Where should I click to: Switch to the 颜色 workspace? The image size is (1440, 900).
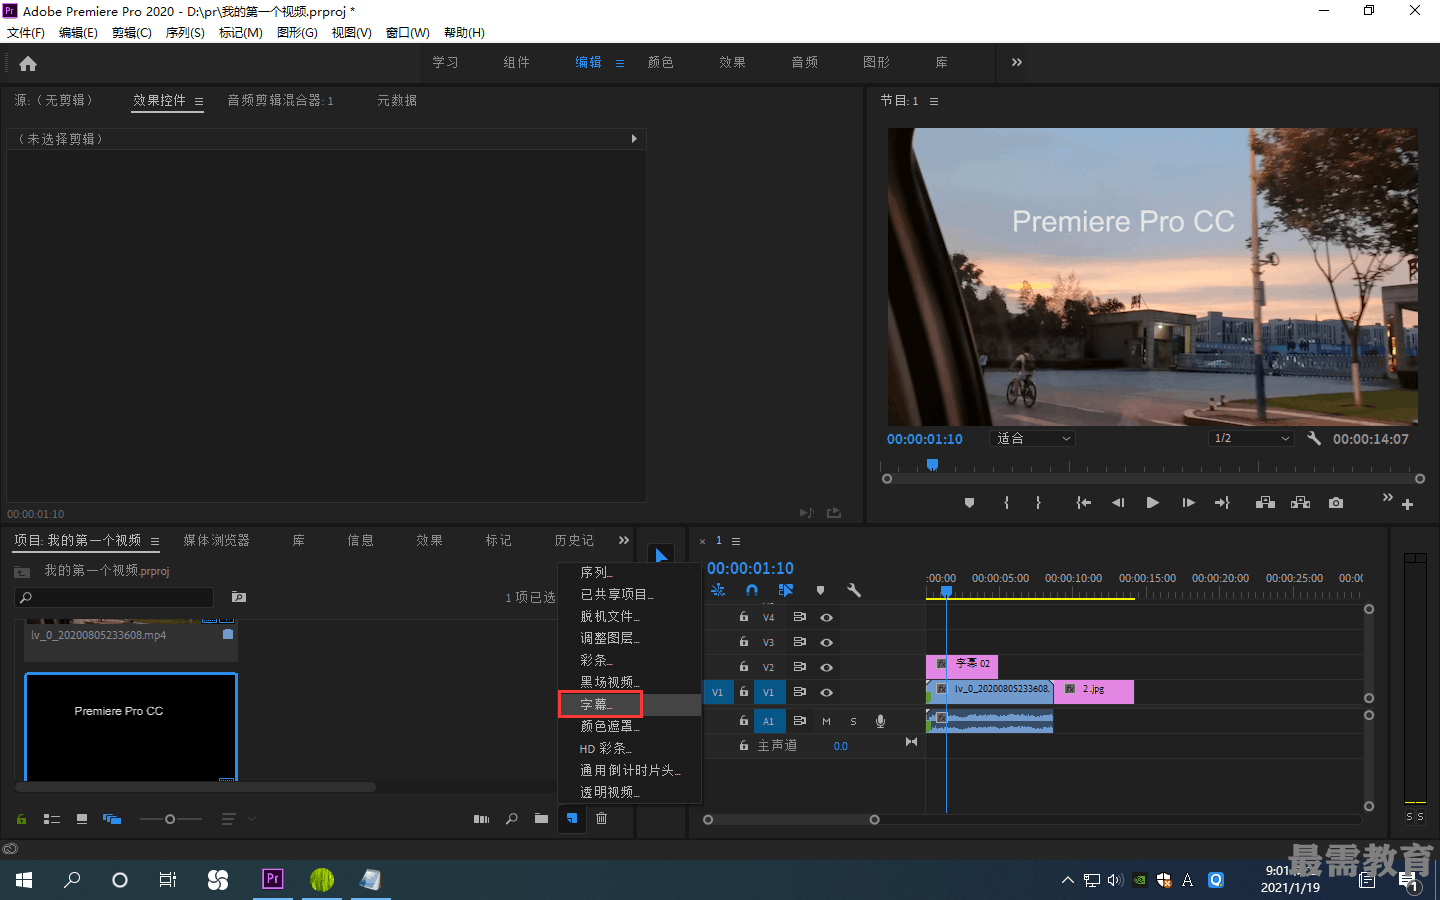pos(660,62)
